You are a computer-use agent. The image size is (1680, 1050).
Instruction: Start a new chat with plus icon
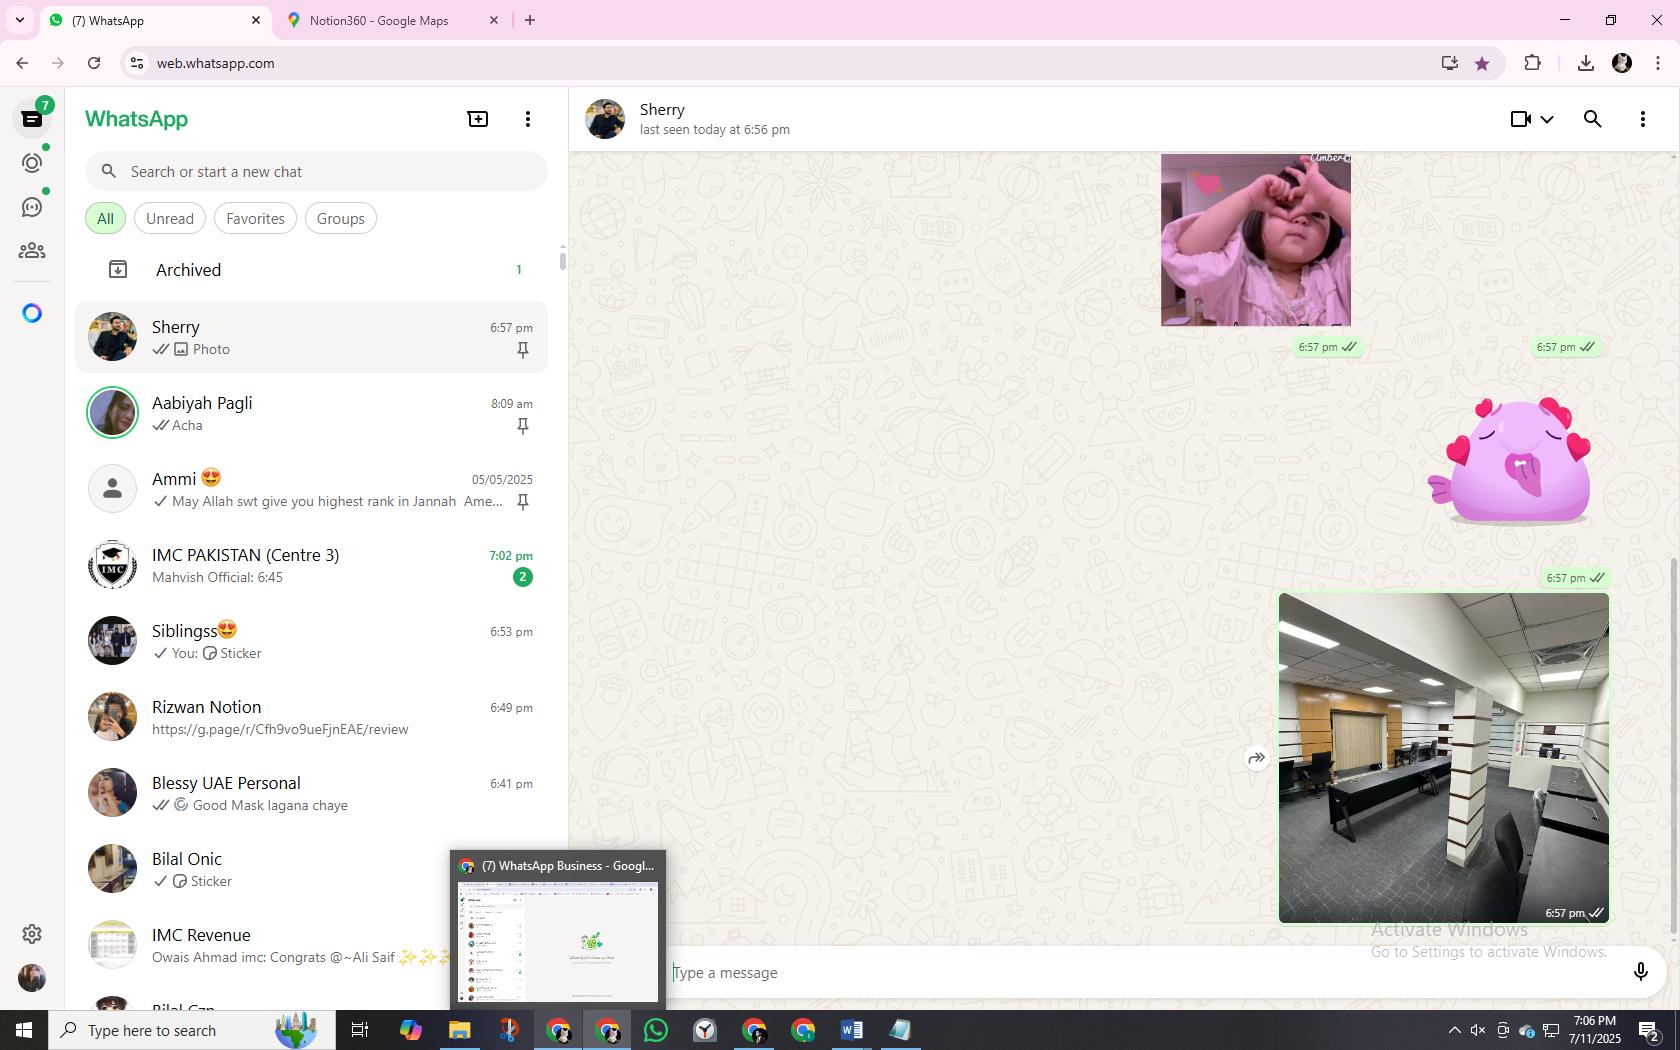[478, 119]
